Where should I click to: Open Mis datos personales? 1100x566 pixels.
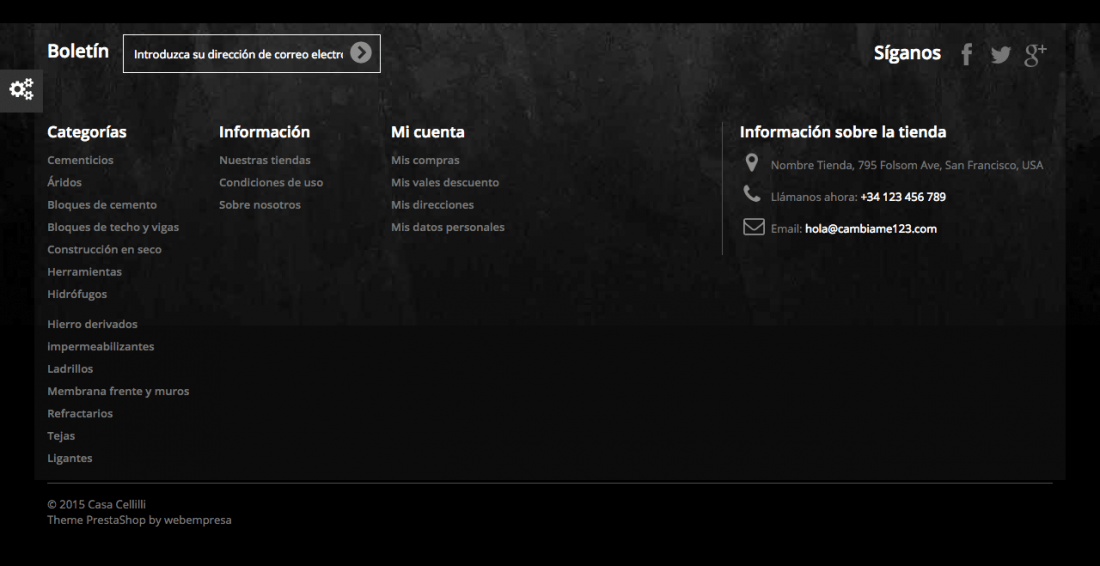(448, 227)
